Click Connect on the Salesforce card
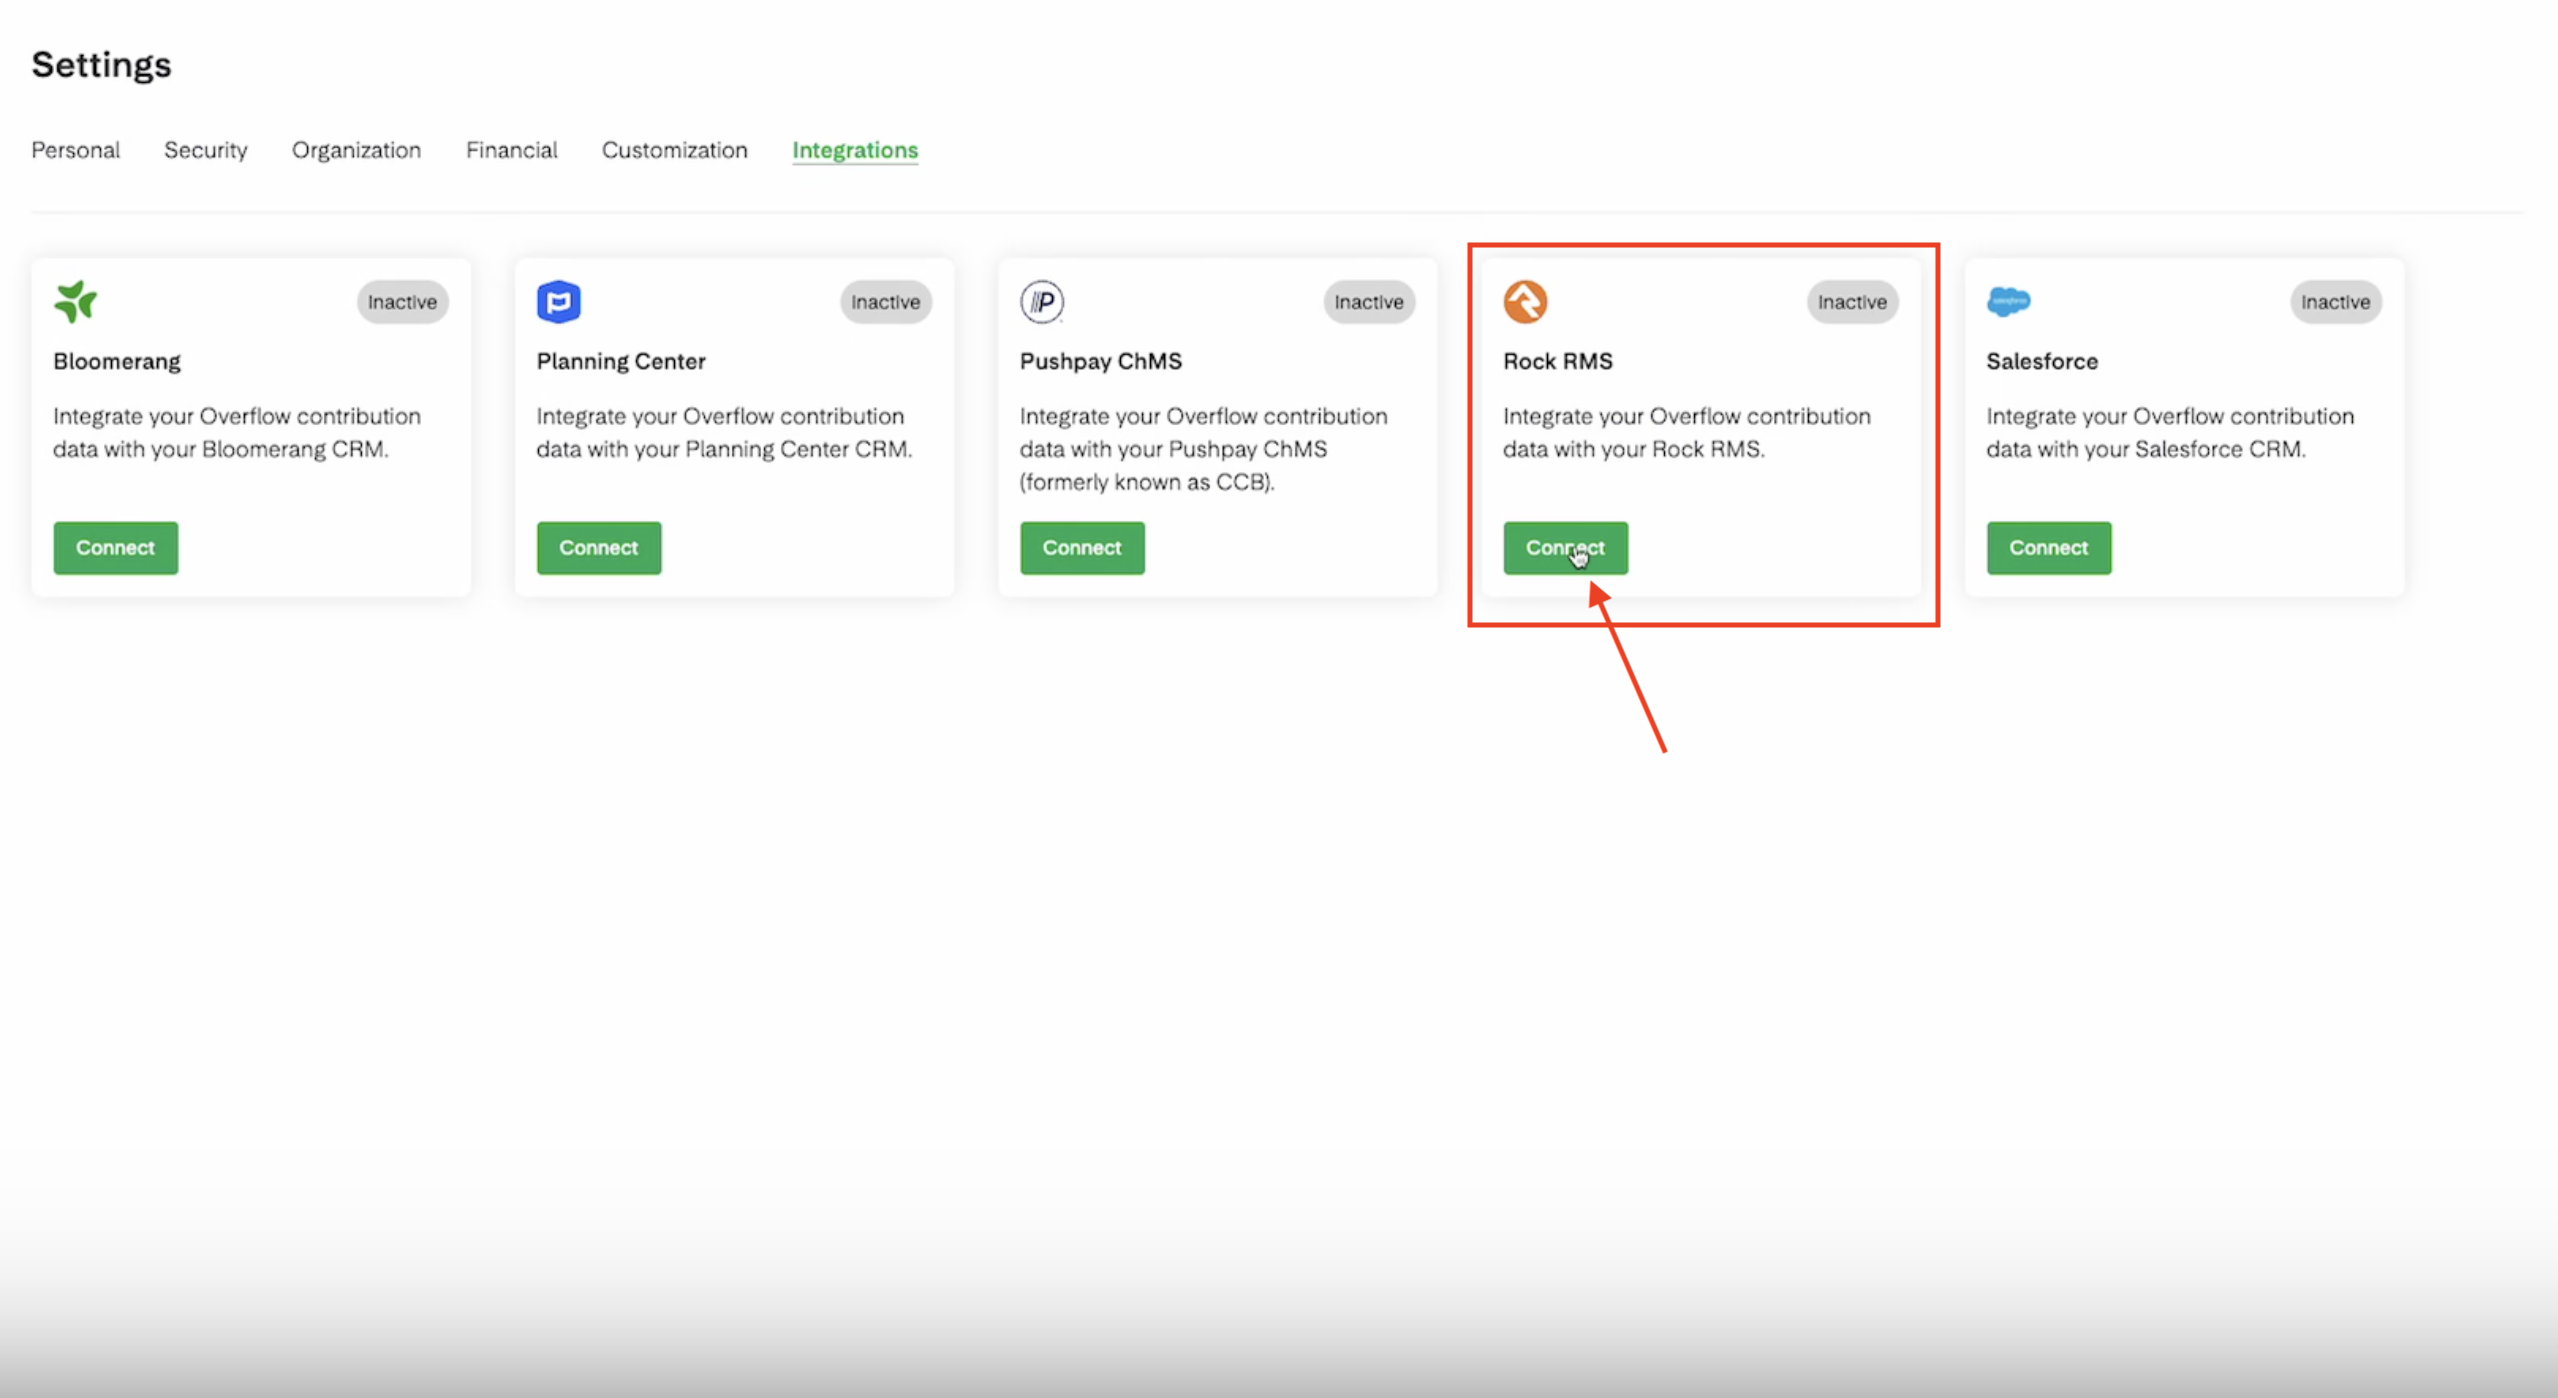This screenshot has width=2558, height=1398. pyautogui.click(x=2048, y=548)
